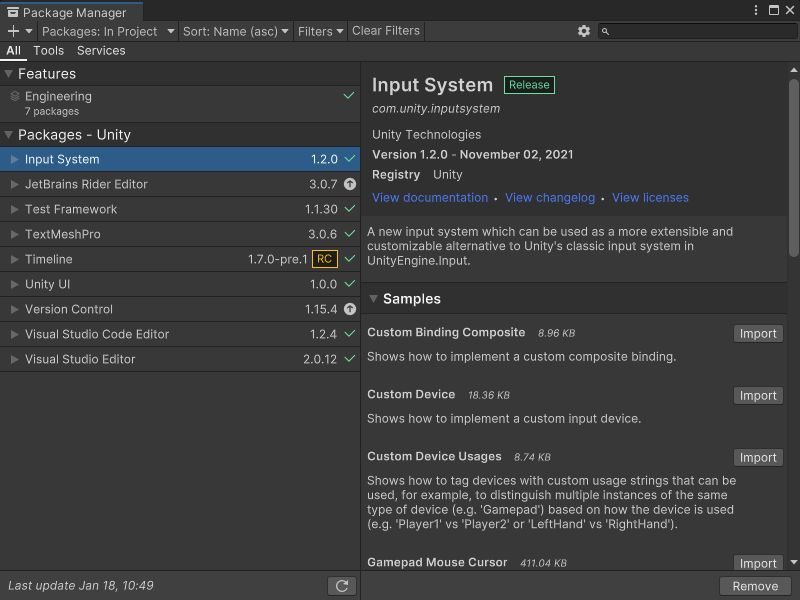Remove the Input System package
The image size is (800, 600).
tap(754, 586)
